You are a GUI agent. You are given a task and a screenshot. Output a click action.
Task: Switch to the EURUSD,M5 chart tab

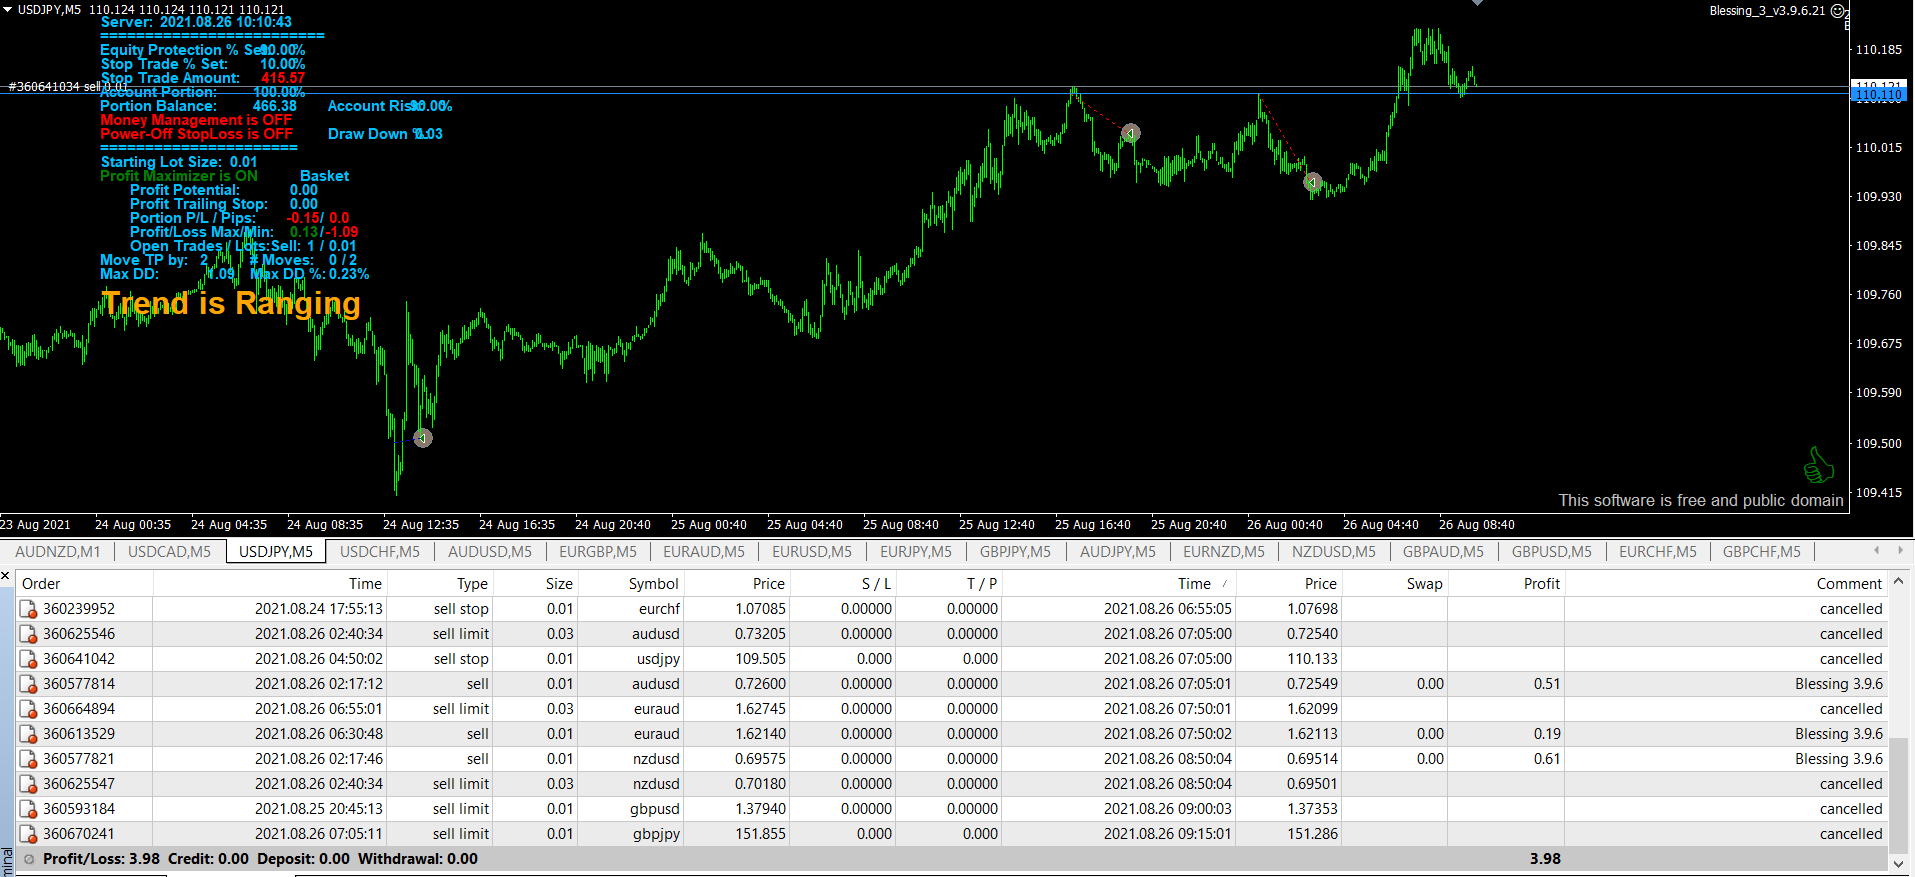(811, 551)
